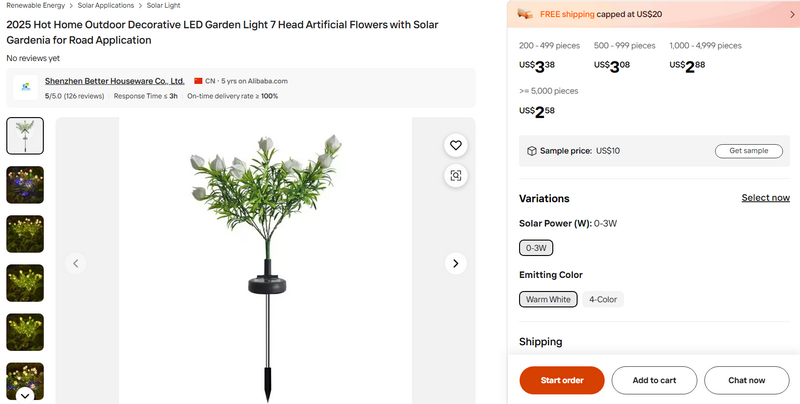
Task: Click the sample price box icon
Action: click(531, 151)
